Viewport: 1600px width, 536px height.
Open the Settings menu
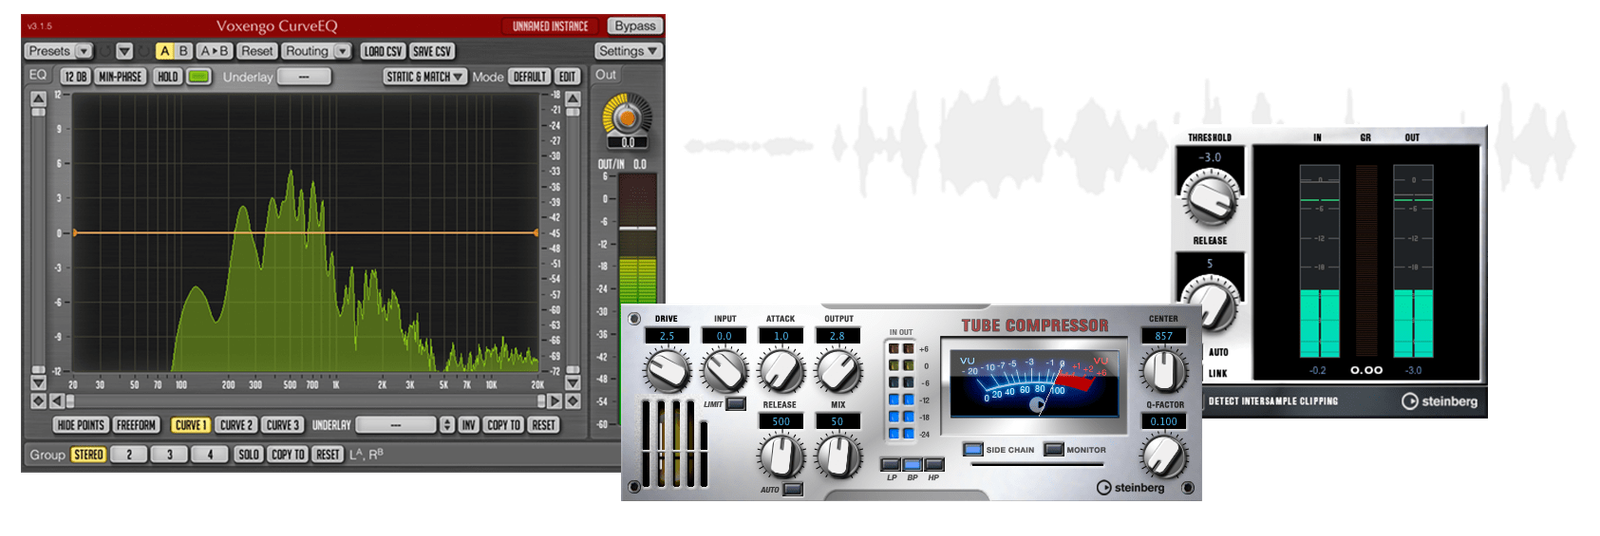629,51
